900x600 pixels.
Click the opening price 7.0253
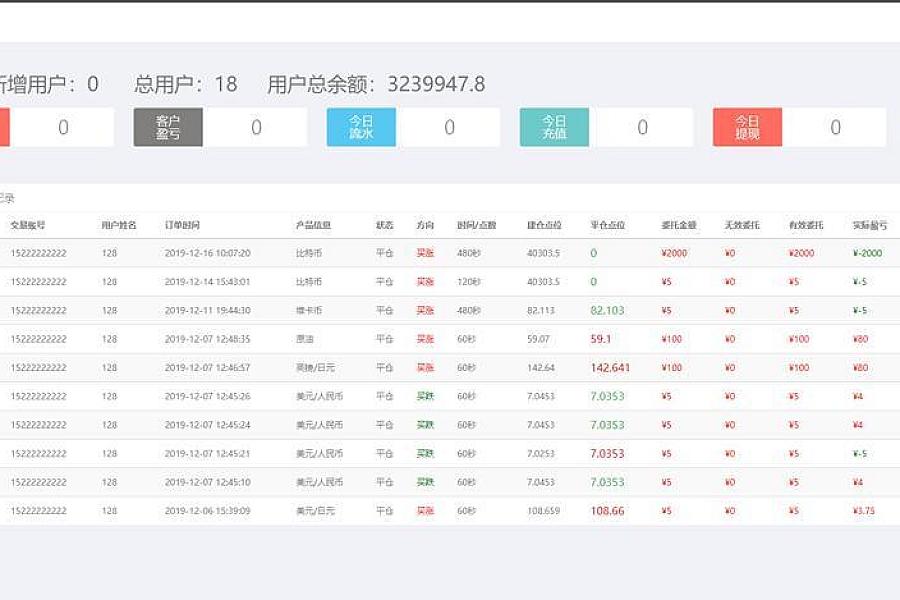[x=541, y=454]
